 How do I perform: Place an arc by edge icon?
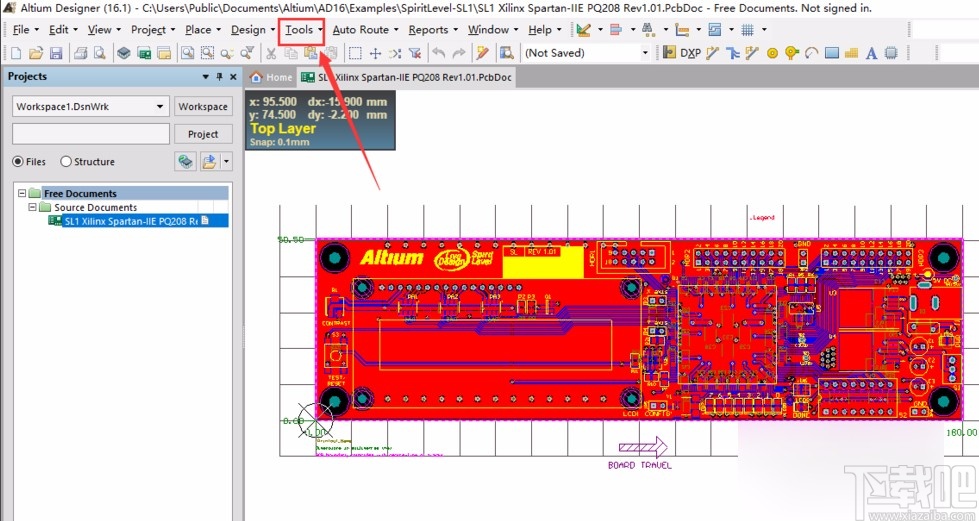pos(811,53)
